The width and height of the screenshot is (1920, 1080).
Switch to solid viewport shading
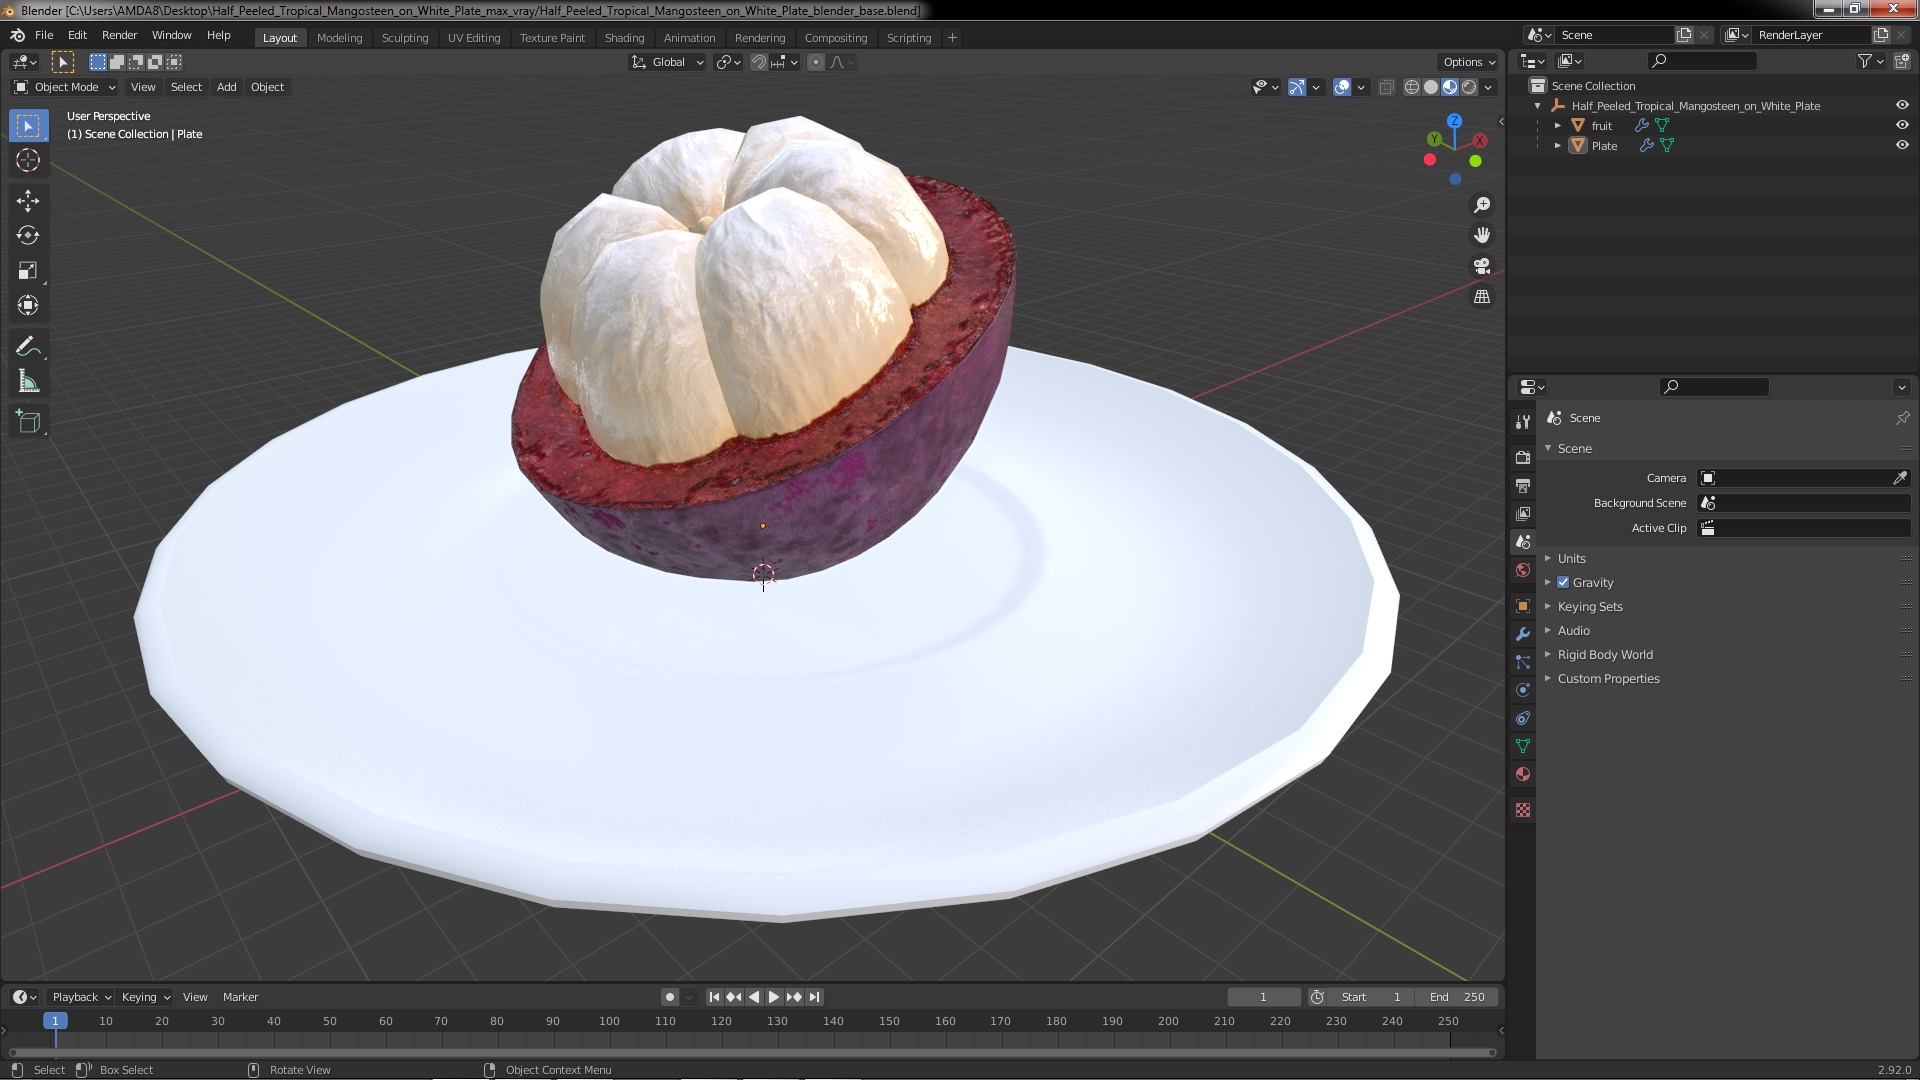coord(1431,87)
